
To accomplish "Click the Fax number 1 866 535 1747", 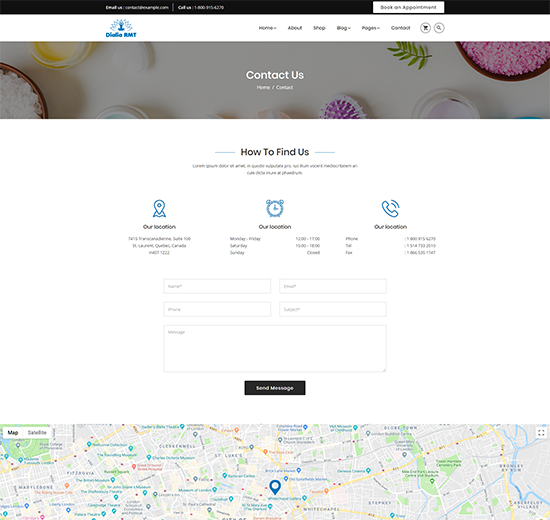I will pyautogui.click(x=421, y=253).
